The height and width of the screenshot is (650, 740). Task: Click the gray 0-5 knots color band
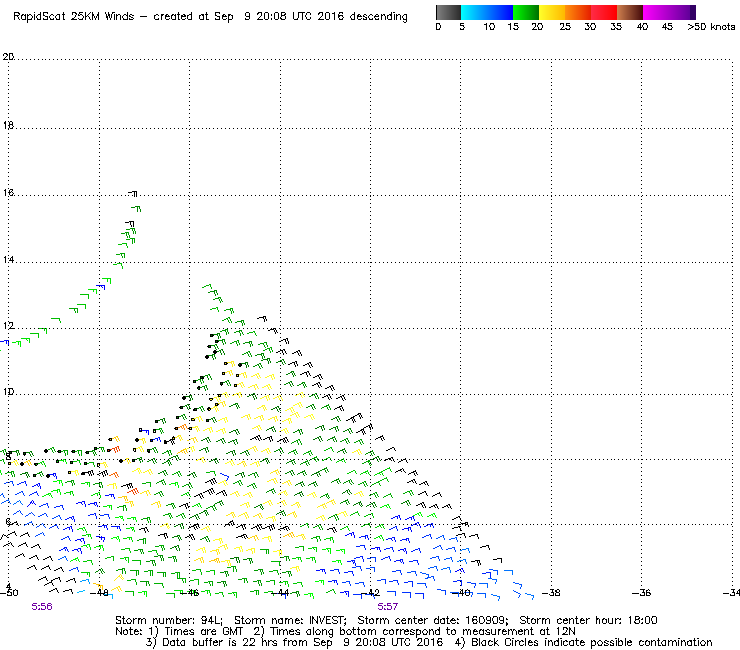coord(448,12)
